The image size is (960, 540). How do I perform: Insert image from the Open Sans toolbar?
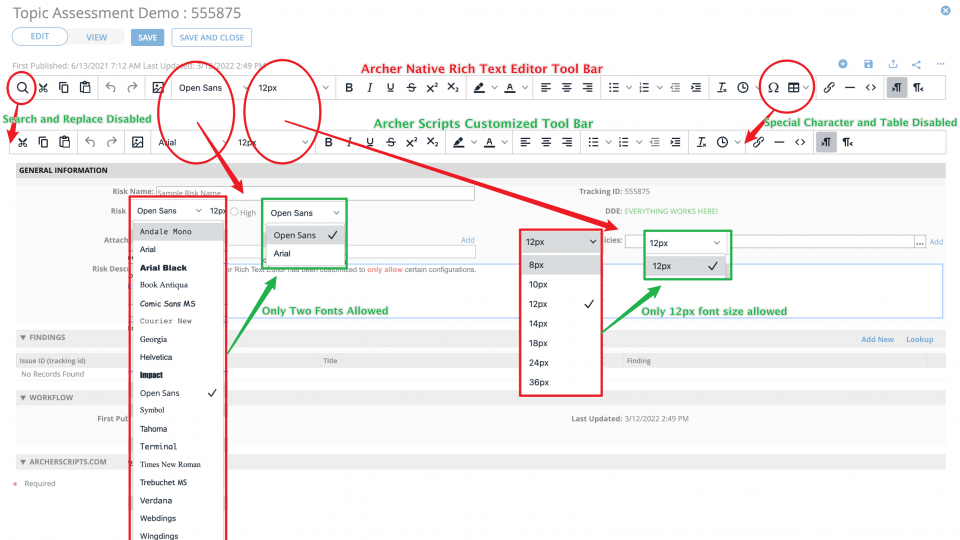(x=158, y=88)
